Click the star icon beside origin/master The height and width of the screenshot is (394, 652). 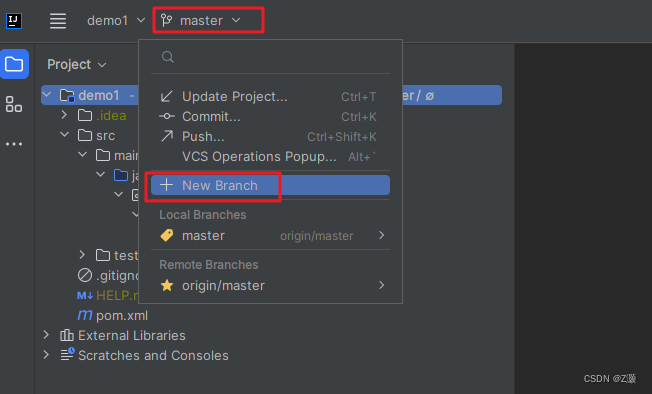167,285
